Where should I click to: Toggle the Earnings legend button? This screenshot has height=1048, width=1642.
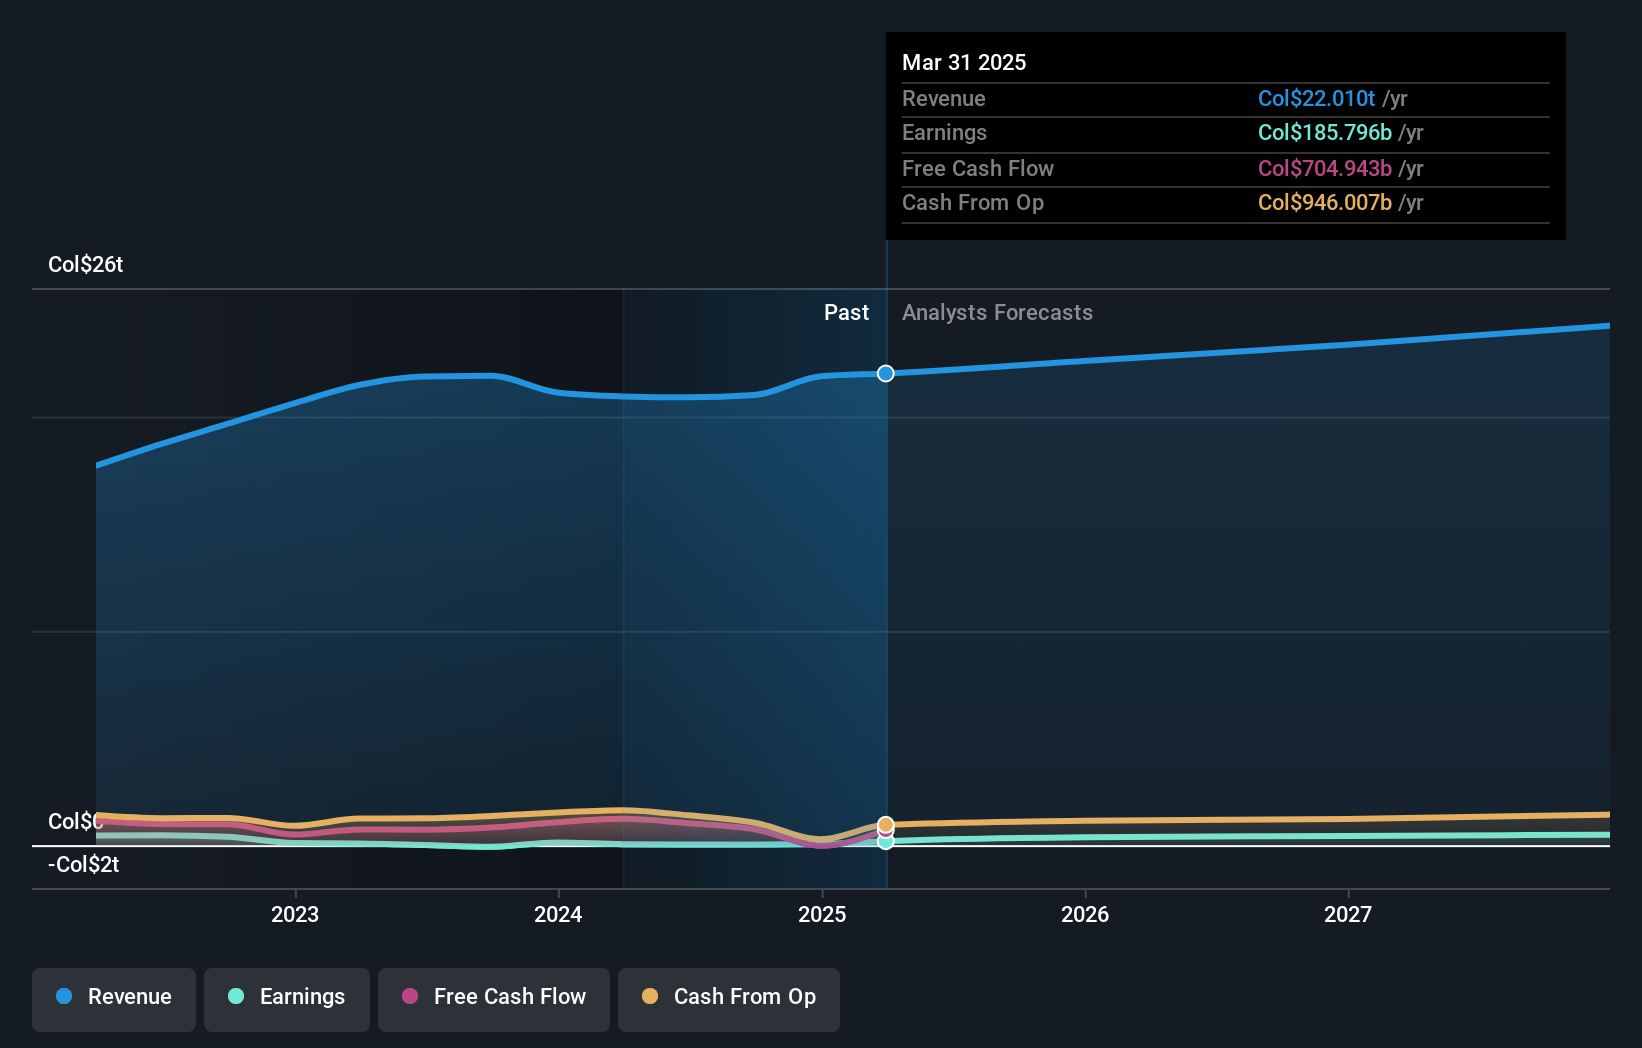287,999
